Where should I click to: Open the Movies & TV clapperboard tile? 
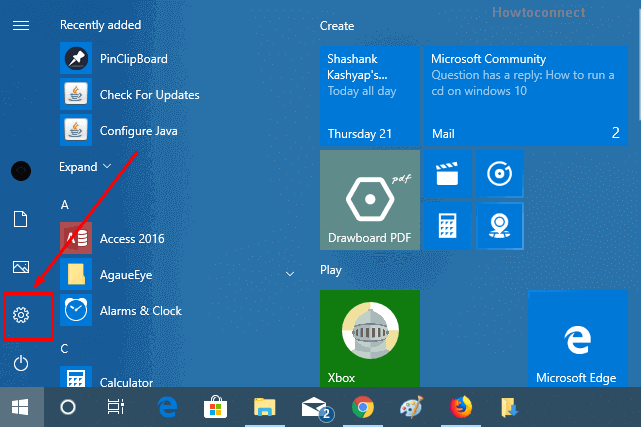pos(448,174)
